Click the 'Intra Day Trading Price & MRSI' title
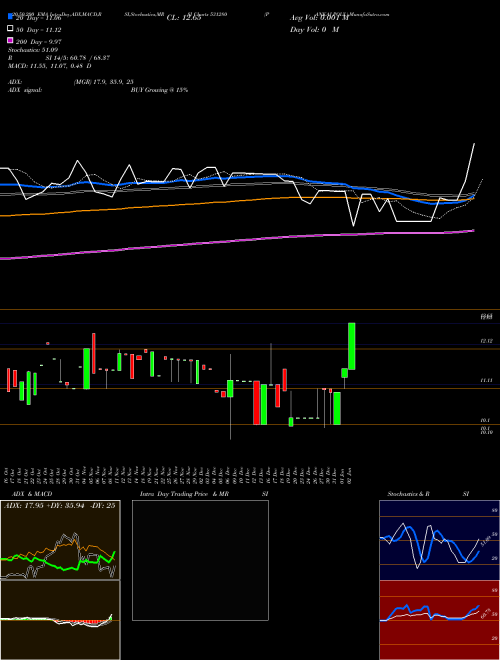This screenshot has height=660, width=500. (204, 494)
